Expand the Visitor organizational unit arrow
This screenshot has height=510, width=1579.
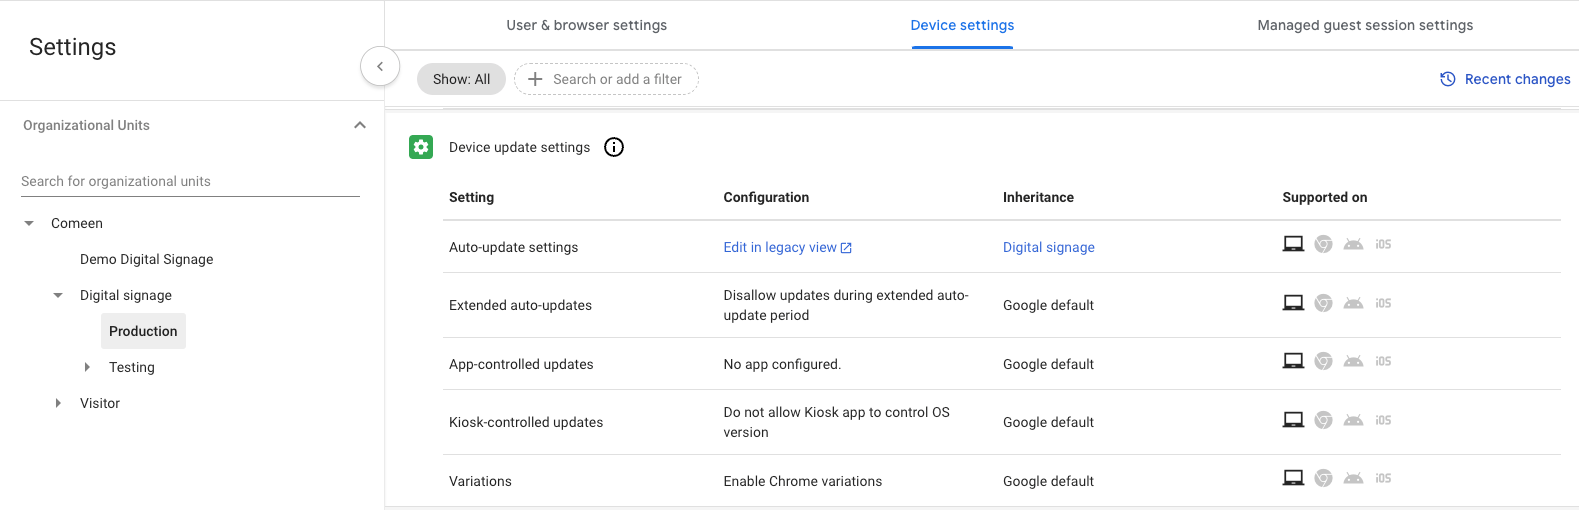(x=58, y=403)
